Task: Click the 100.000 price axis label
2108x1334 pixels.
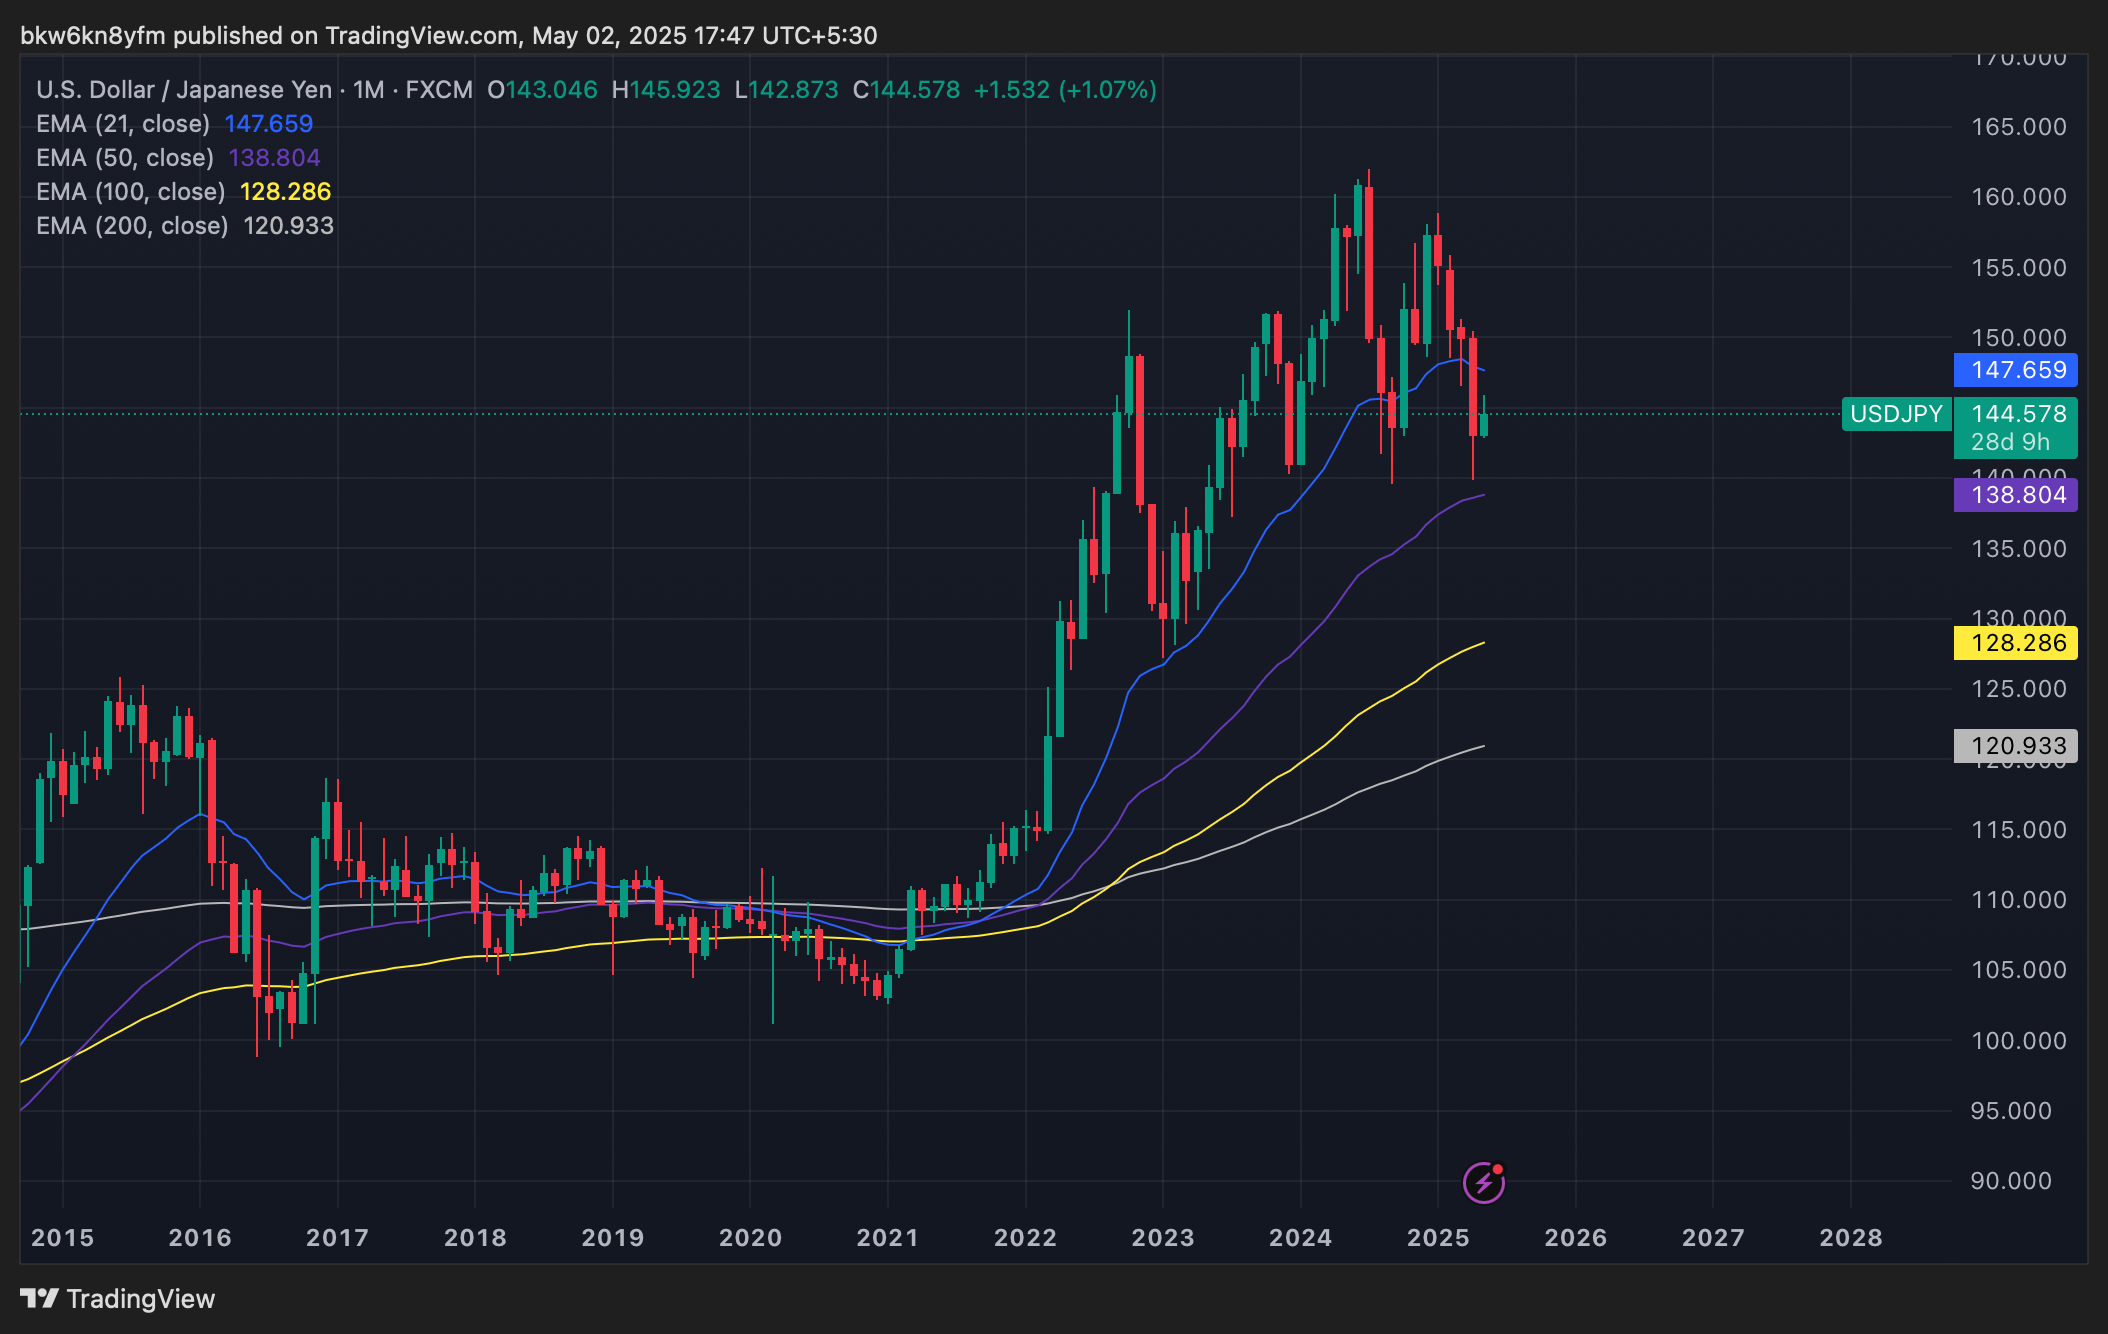Action: [x=2018, y=1041]
